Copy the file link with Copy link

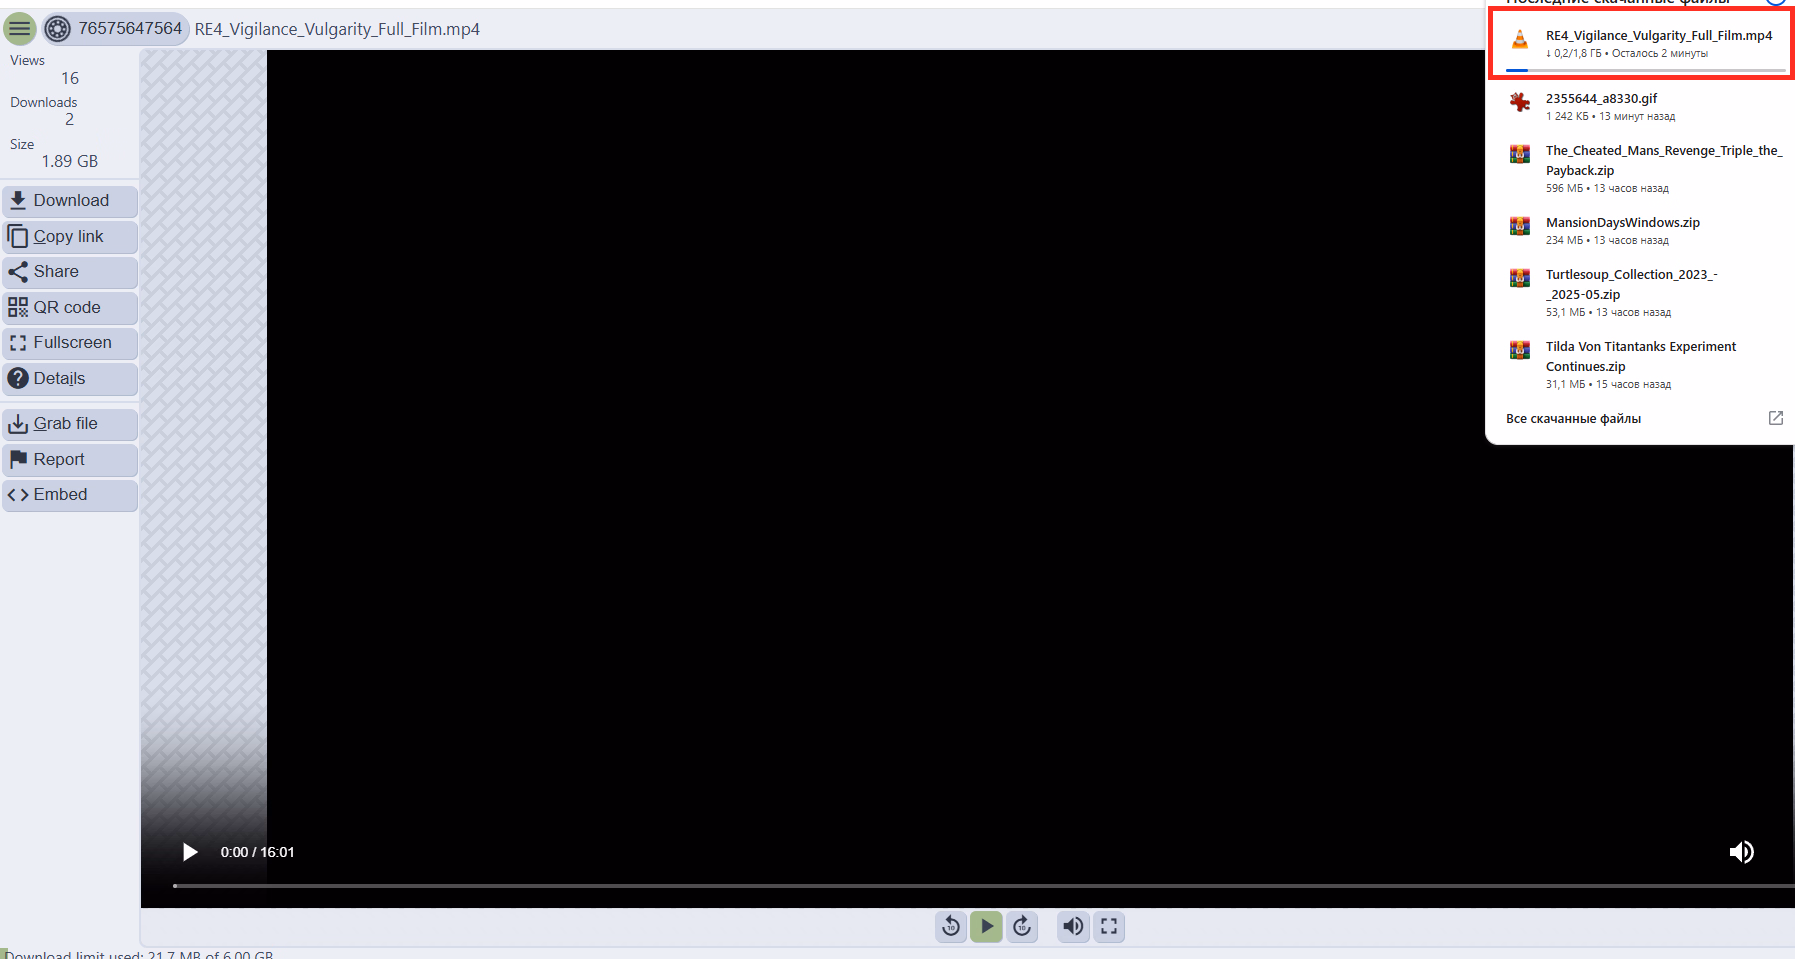pos(70,237)
